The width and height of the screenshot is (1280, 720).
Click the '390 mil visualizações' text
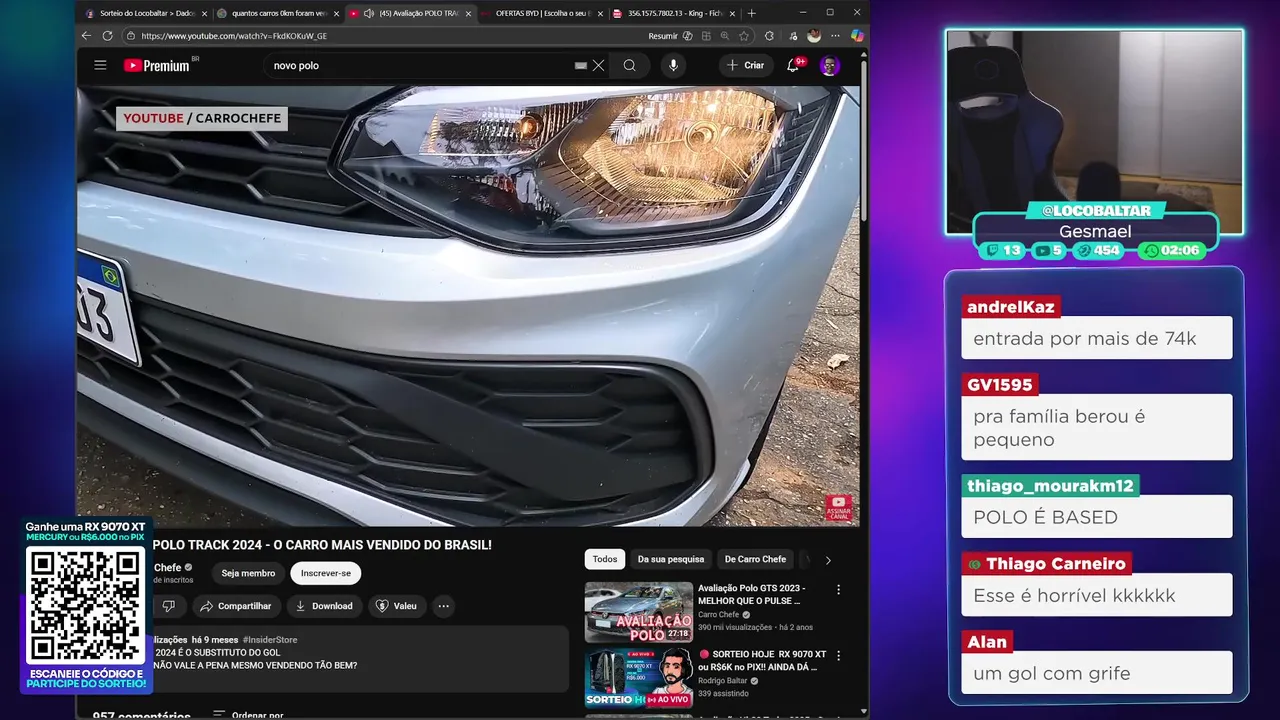735,627
